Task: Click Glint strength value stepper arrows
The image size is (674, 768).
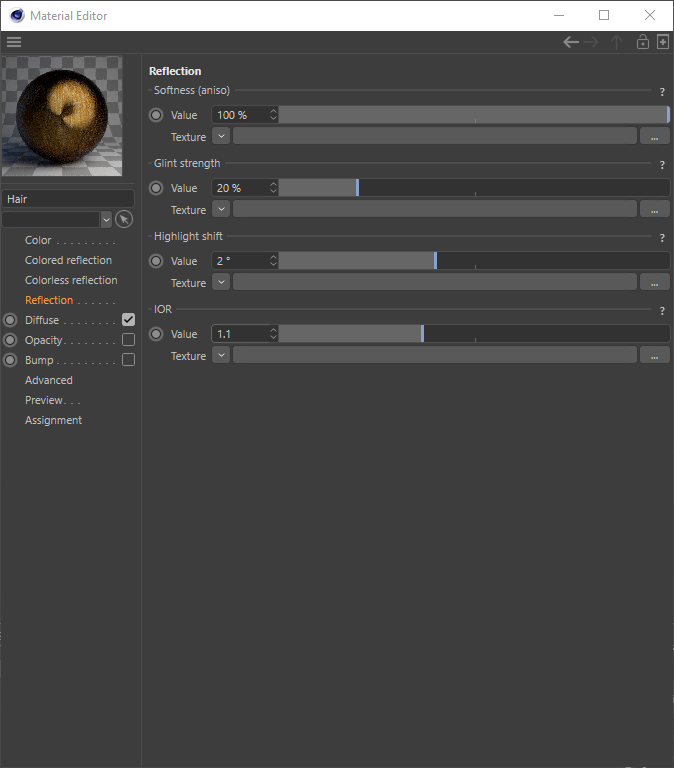Action: (273, 188)
